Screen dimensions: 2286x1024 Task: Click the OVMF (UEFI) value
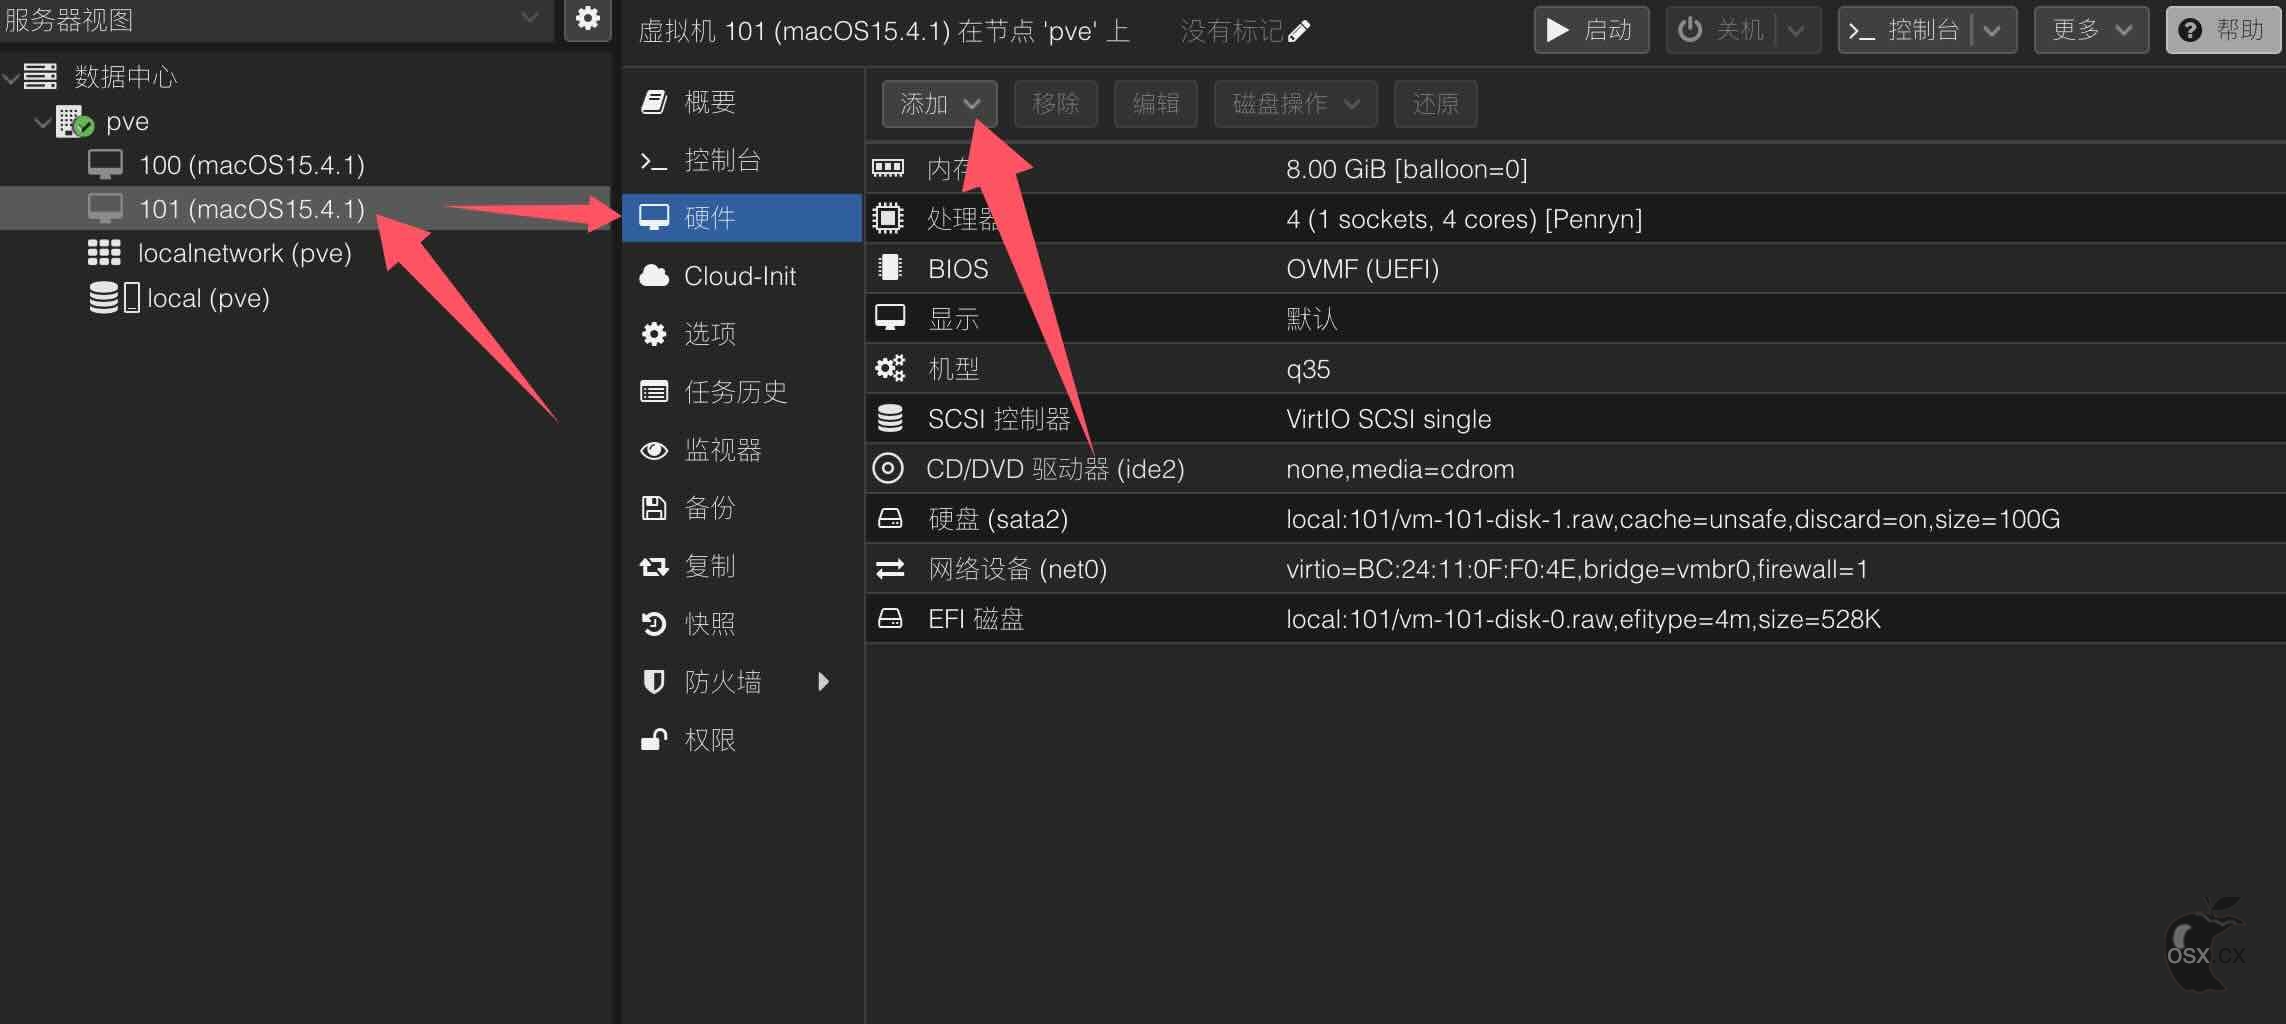pos(1362,269)
